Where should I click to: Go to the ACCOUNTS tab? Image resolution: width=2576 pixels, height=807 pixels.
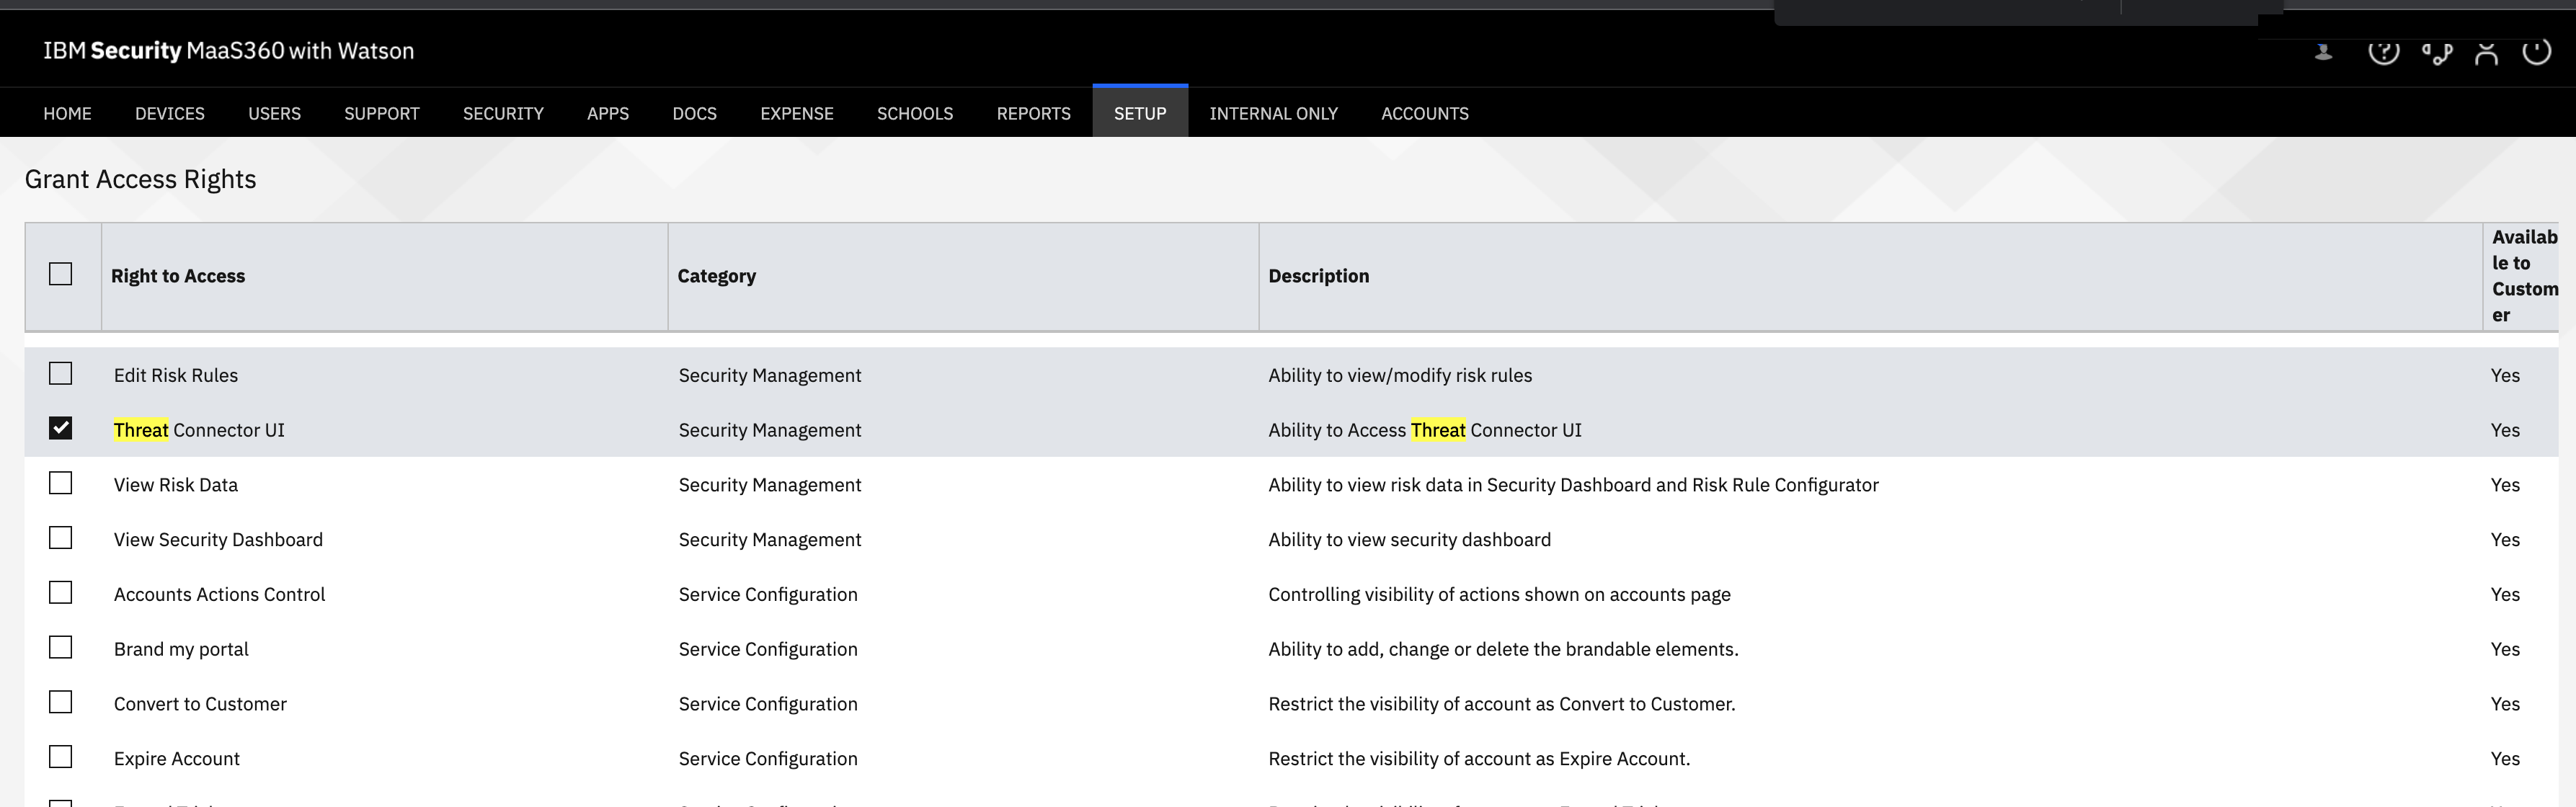(1425, 113)
